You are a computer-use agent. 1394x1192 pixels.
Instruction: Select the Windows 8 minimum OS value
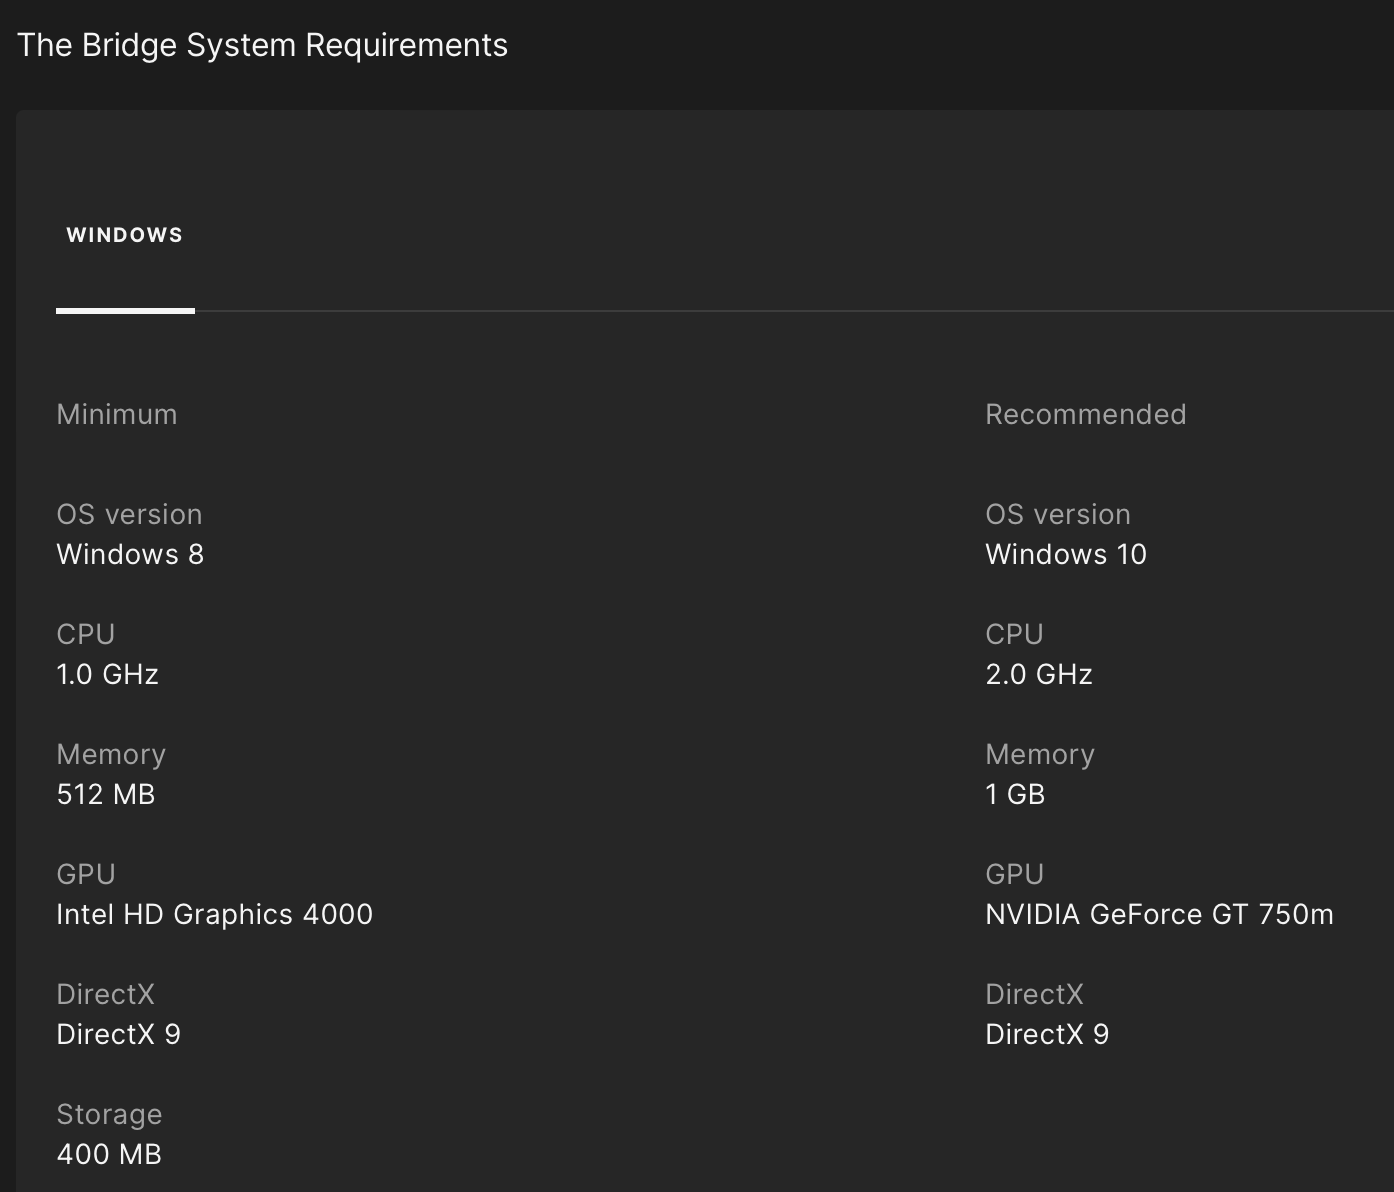click(130, 554)
